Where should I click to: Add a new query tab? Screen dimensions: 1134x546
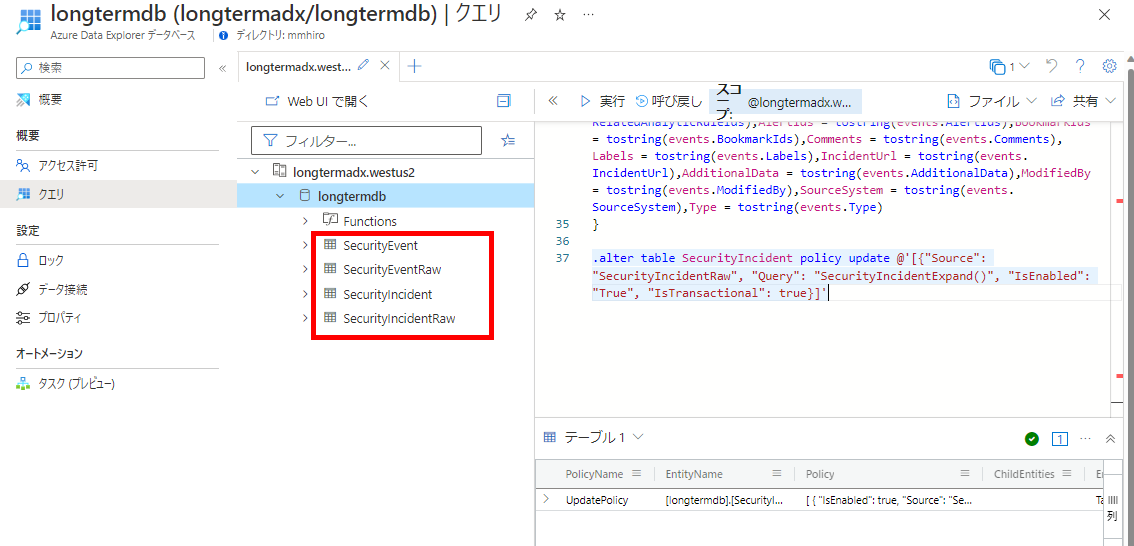coord(414,66)
